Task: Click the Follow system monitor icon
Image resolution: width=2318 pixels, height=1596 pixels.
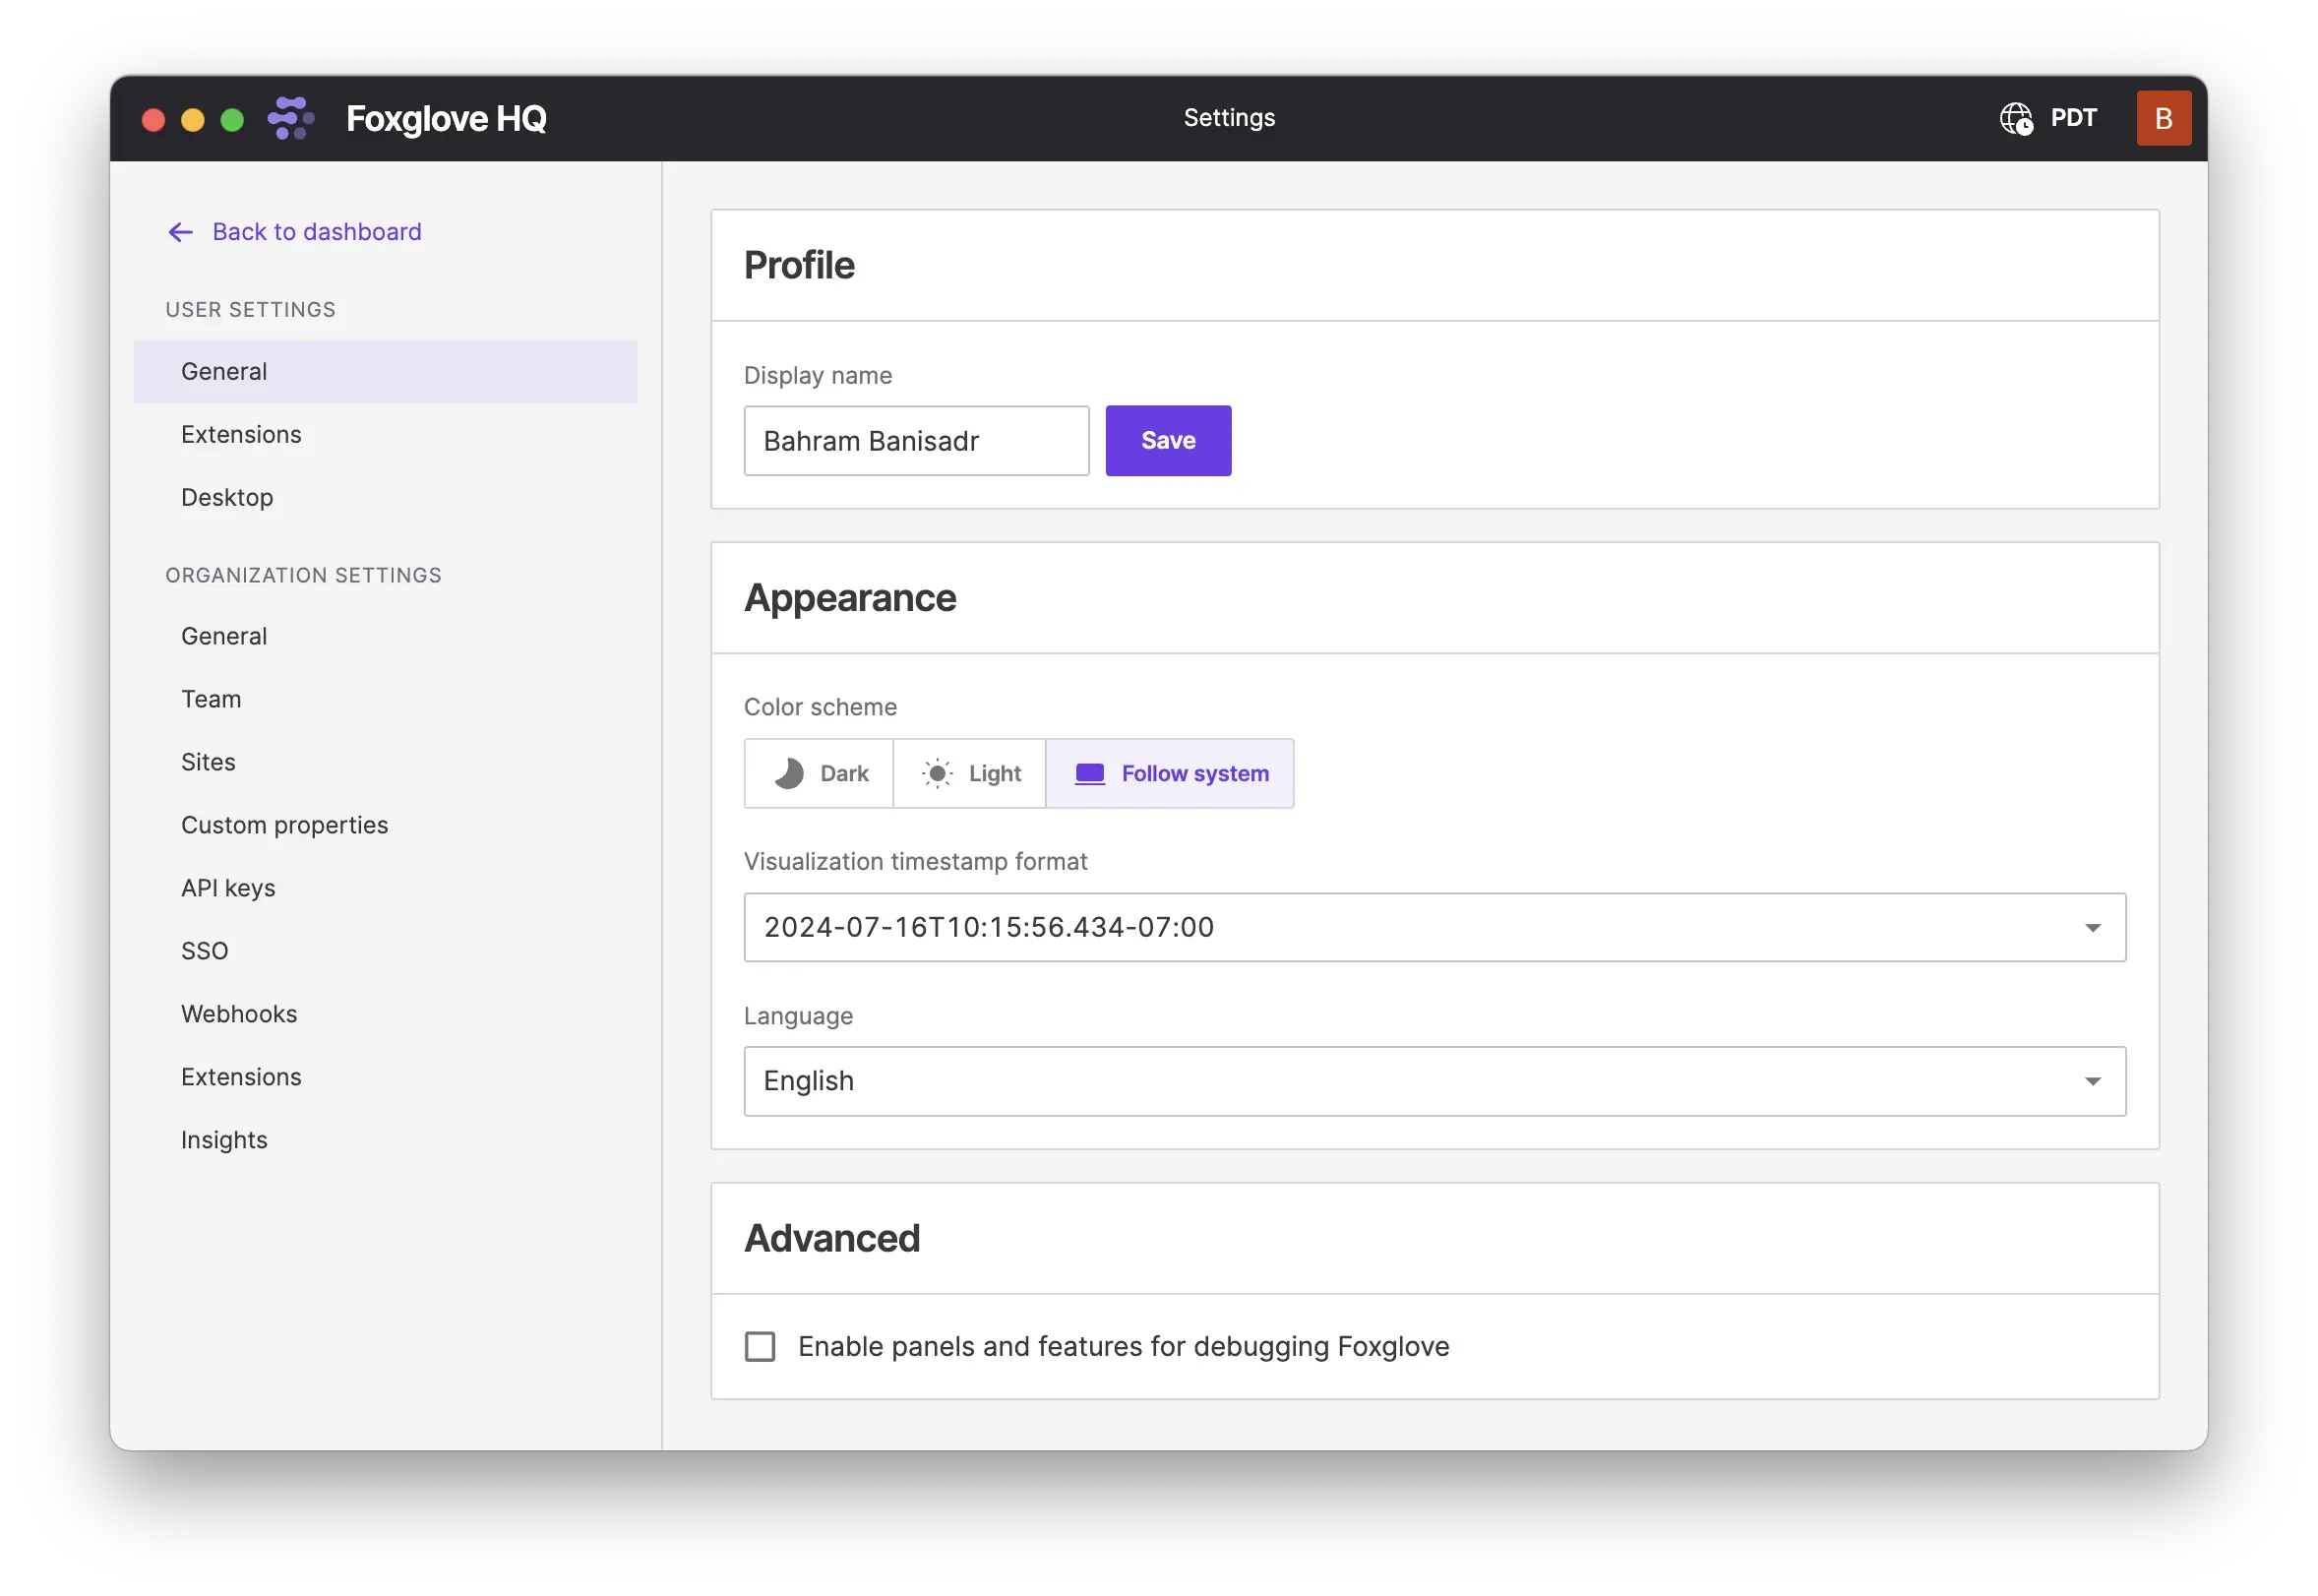Action: (x=1089, y=773)
